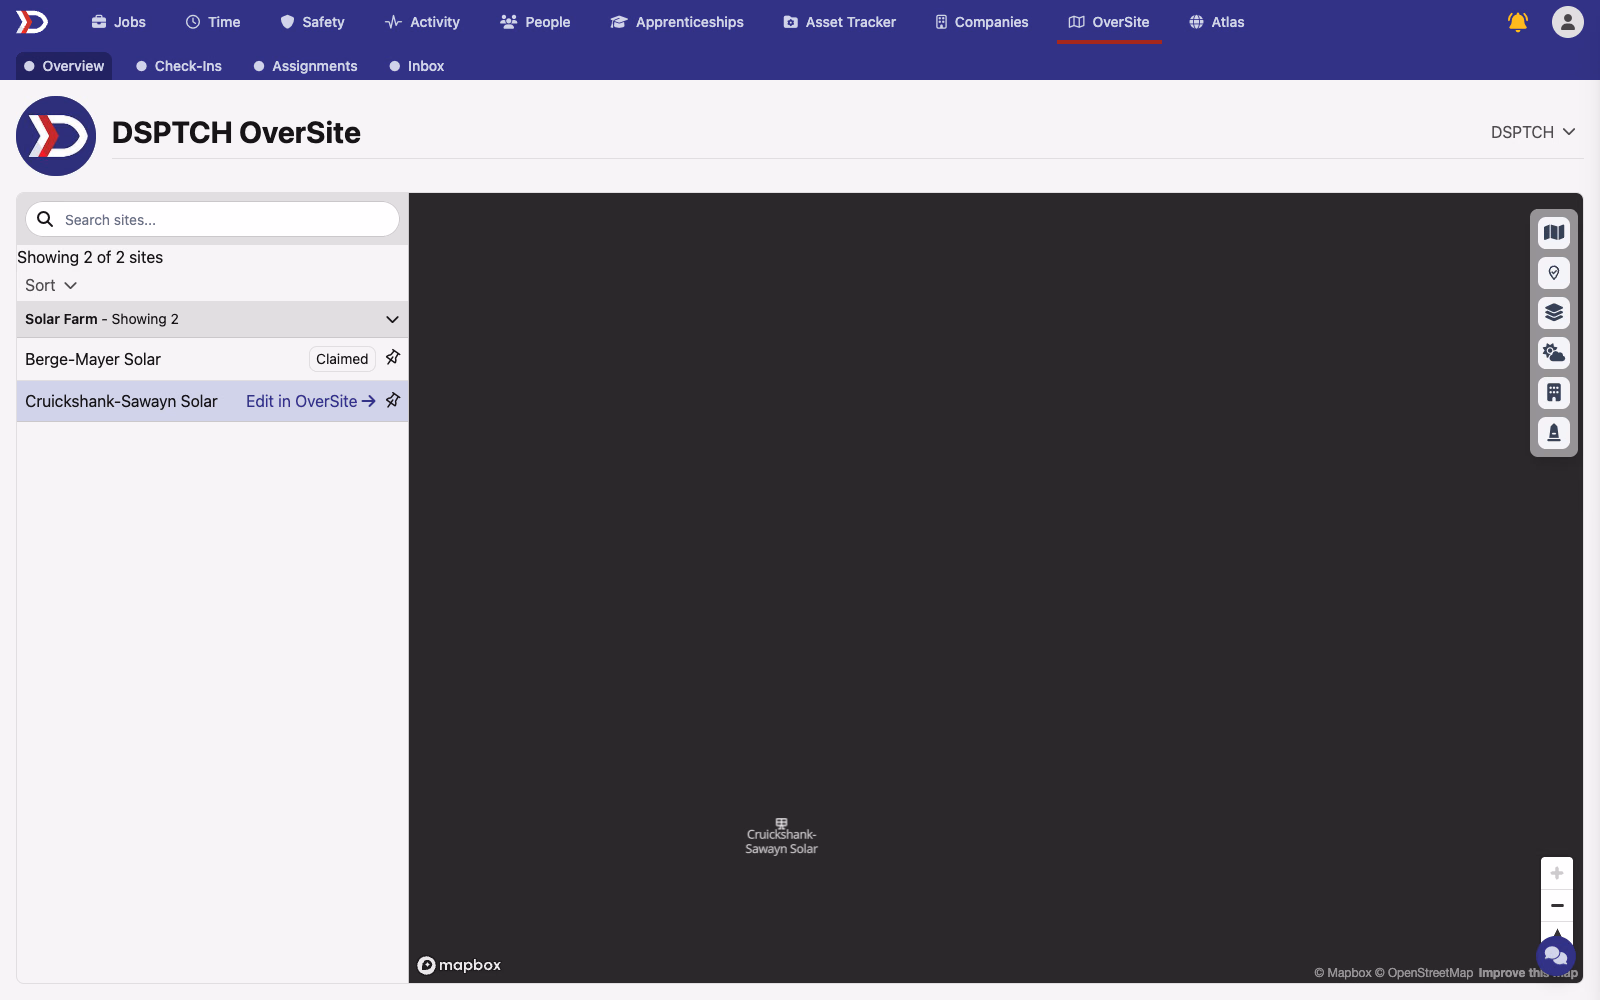Go to Safety in top navigation
This screenshot has height=1000, width=1600.
(312, 22)
